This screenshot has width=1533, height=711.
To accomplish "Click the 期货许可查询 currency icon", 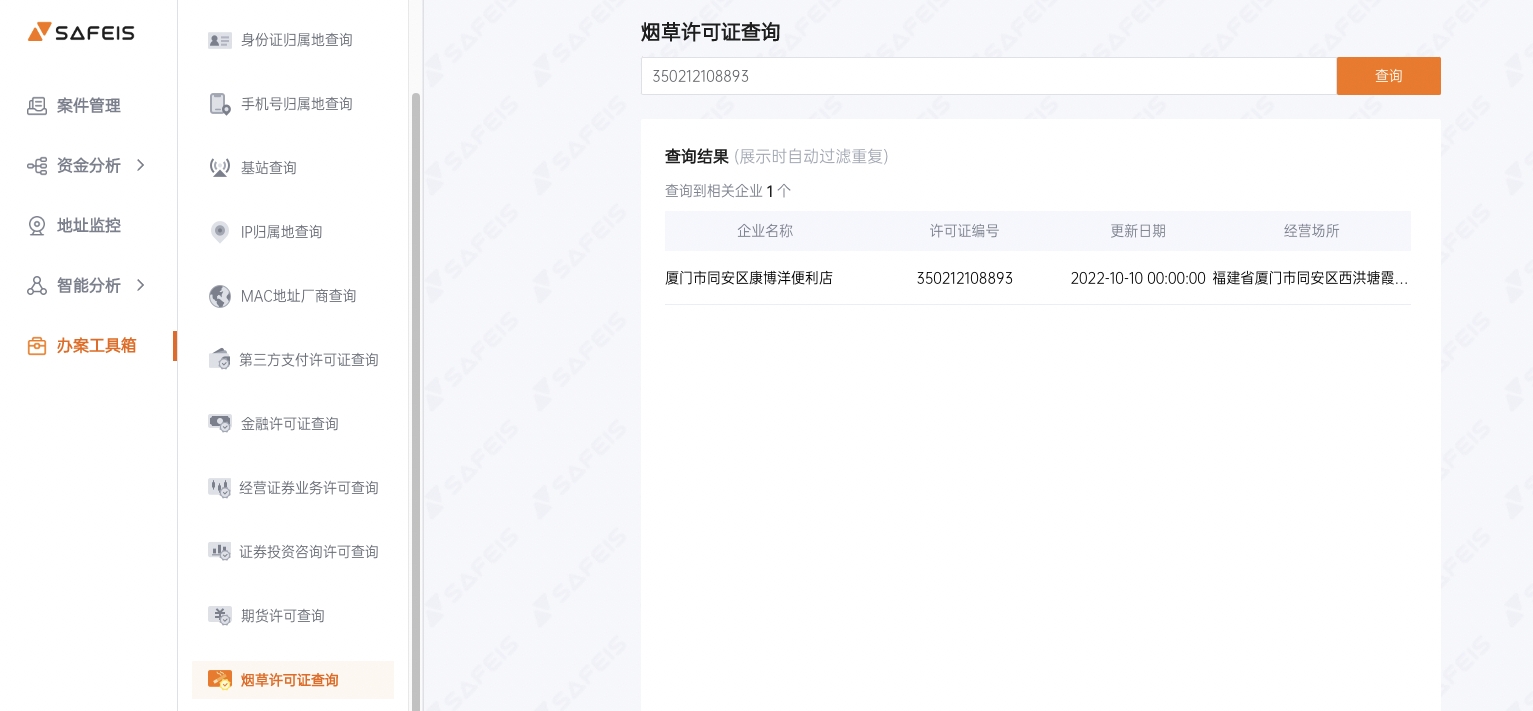I will 220,615.
